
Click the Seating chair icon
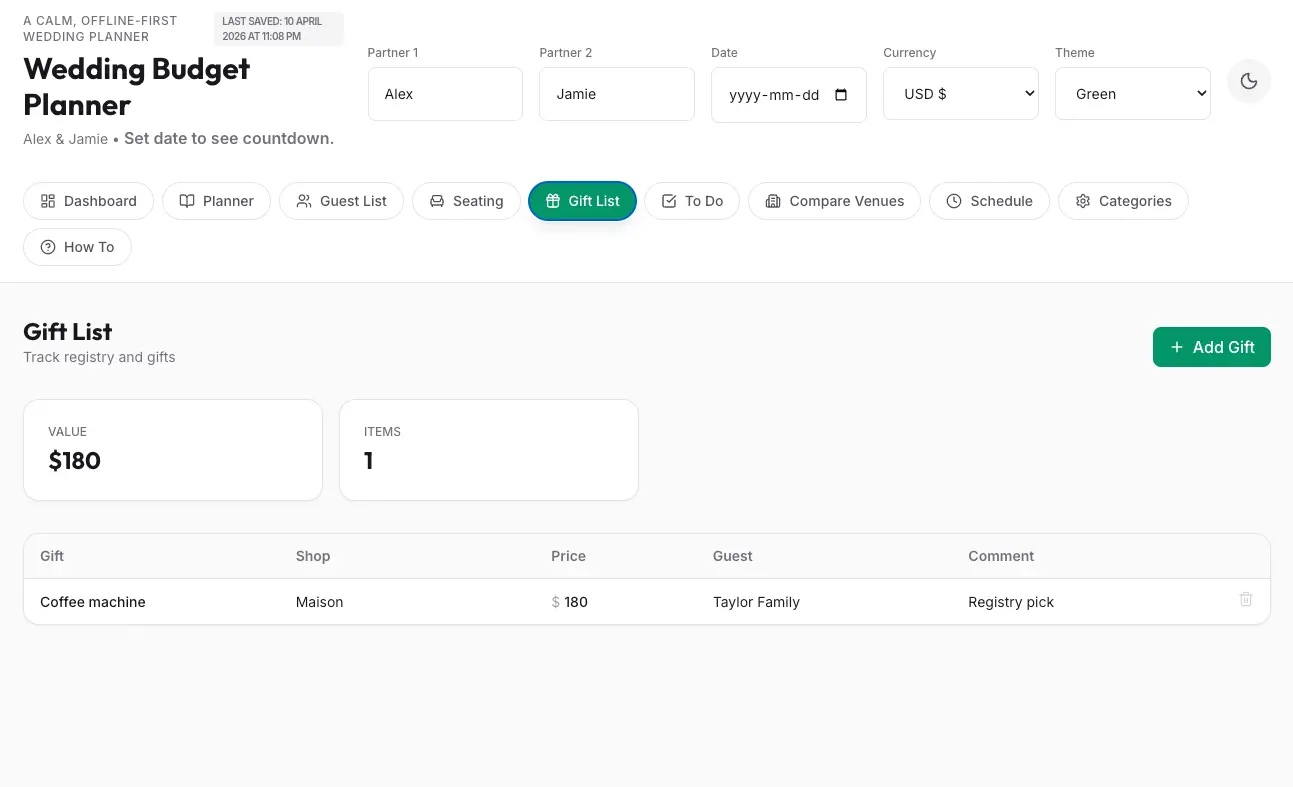(437, 201)
